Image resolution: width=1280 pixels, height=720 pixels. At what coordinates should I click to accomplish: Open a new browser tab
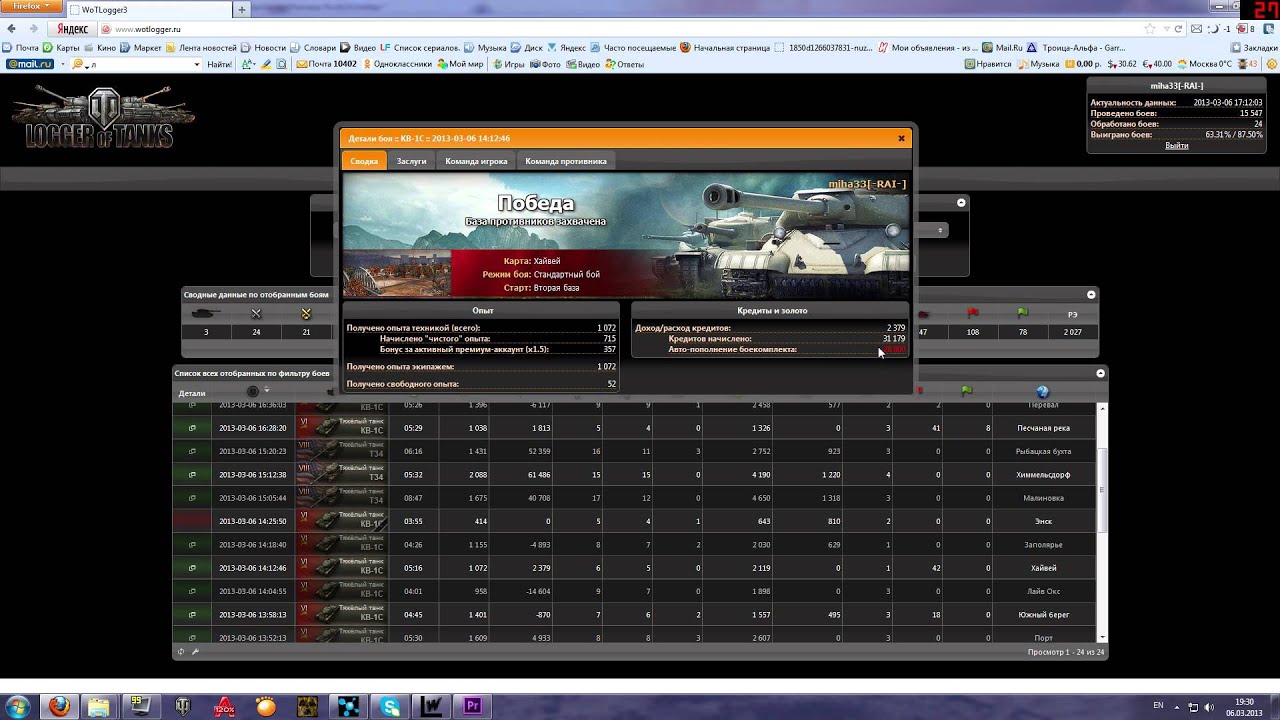(241, 9)
